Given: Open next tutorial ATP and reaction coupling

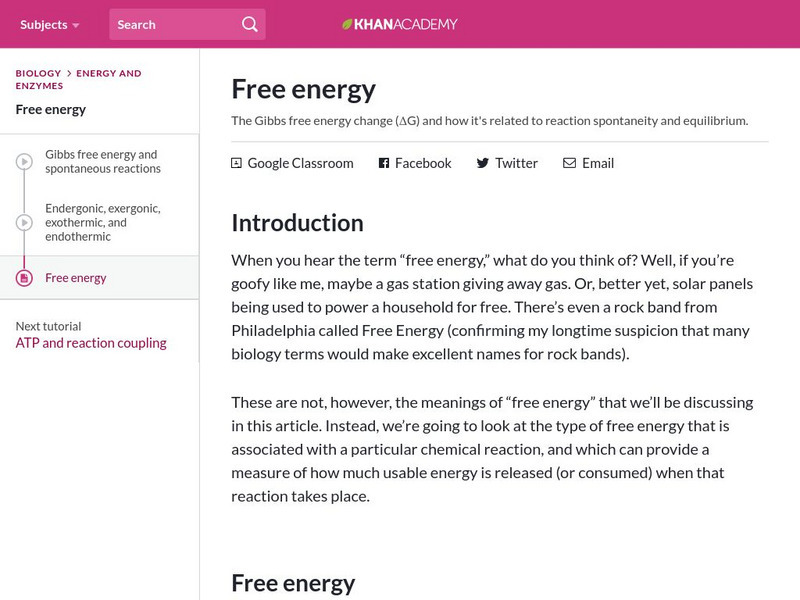Looking at the screenshot, I should (91, 342).
